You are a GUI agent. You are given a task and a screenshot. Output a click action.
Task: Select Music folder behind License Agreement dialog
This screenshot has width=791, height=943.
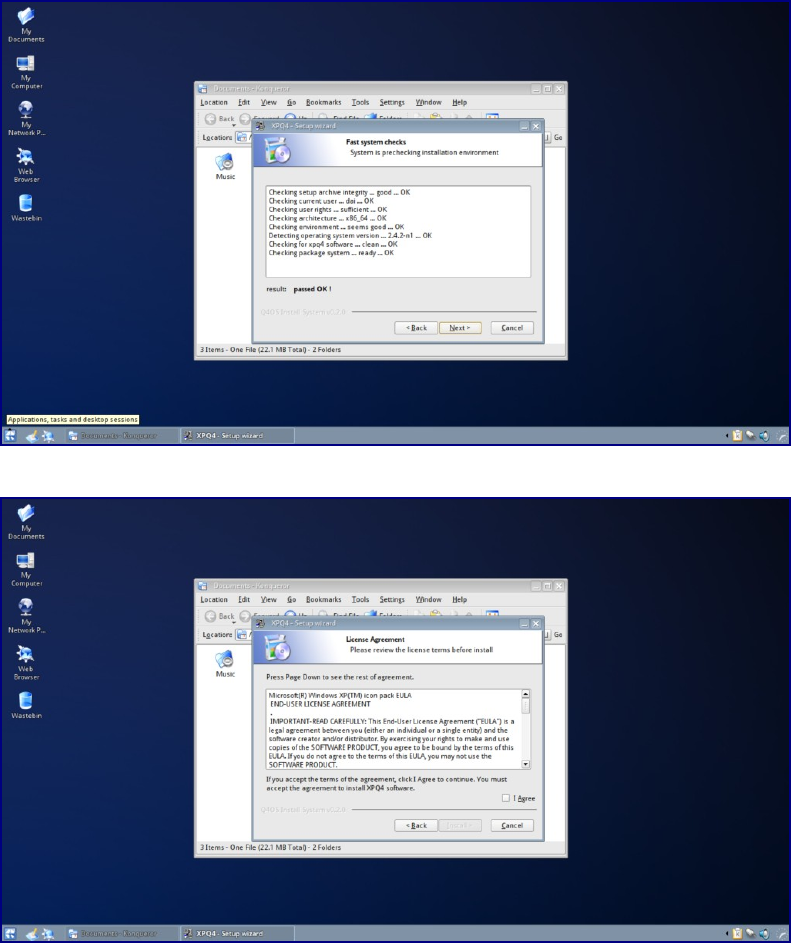tap(225, 664)
